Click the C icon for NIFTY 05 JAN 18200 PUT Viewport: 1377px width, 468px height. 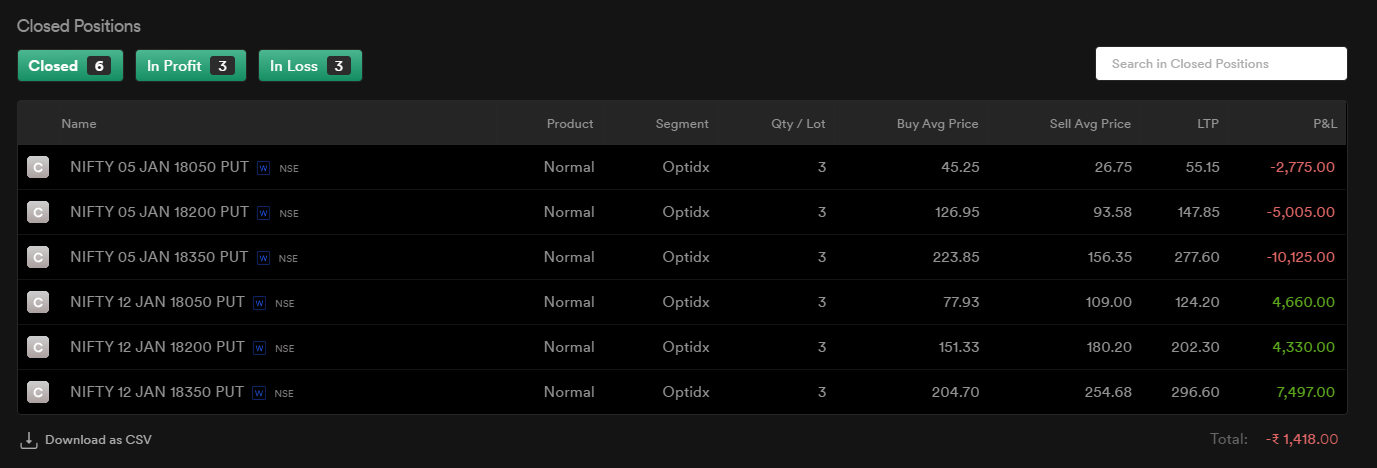pos(38,213)
